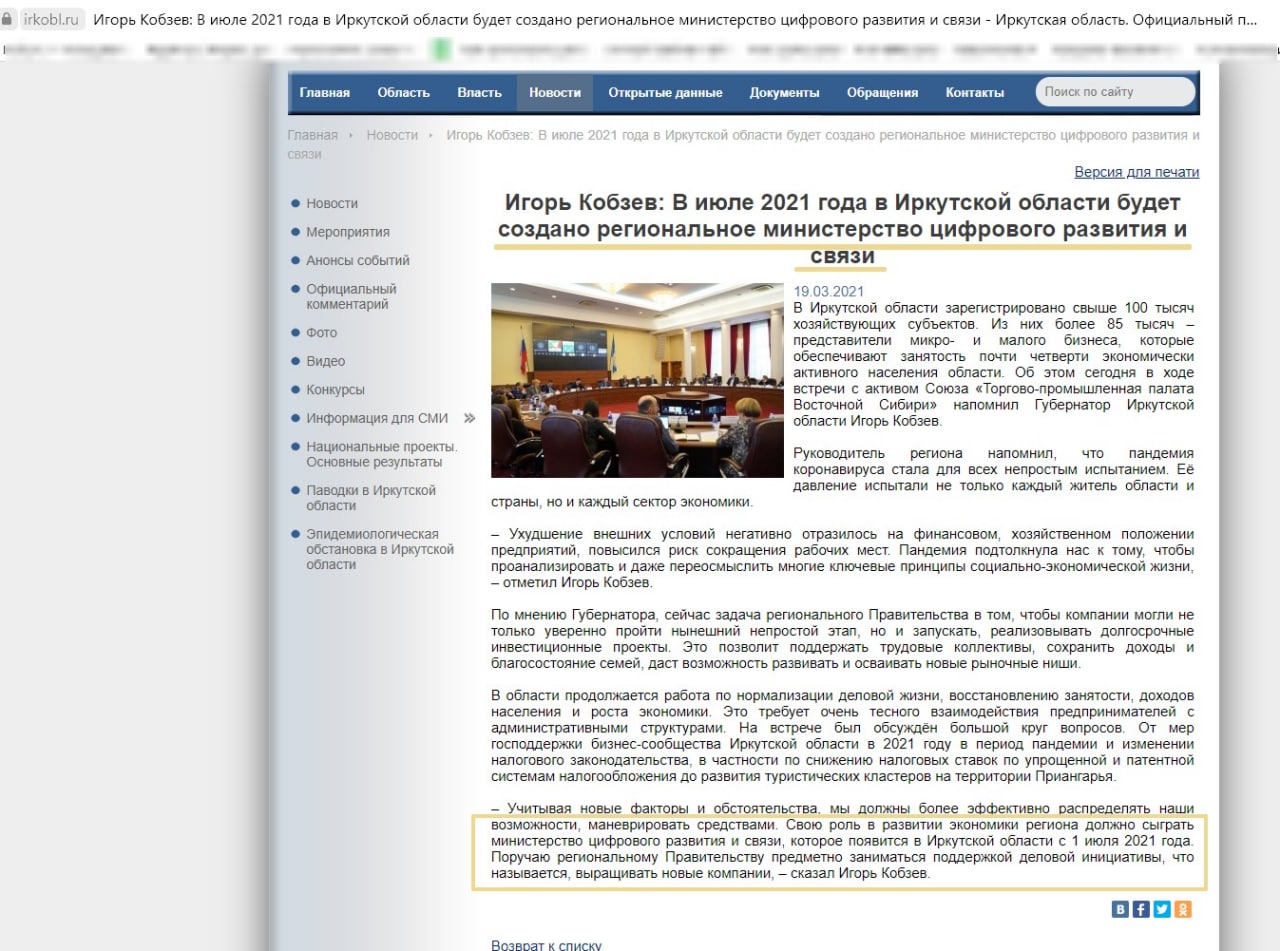Share article on Twitter icon
1280x951 pixels.
(x=1162, y=909)
